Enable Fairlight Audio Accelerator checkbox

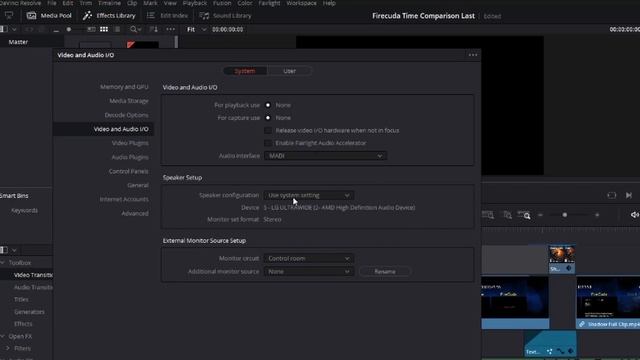pos(268,143)
